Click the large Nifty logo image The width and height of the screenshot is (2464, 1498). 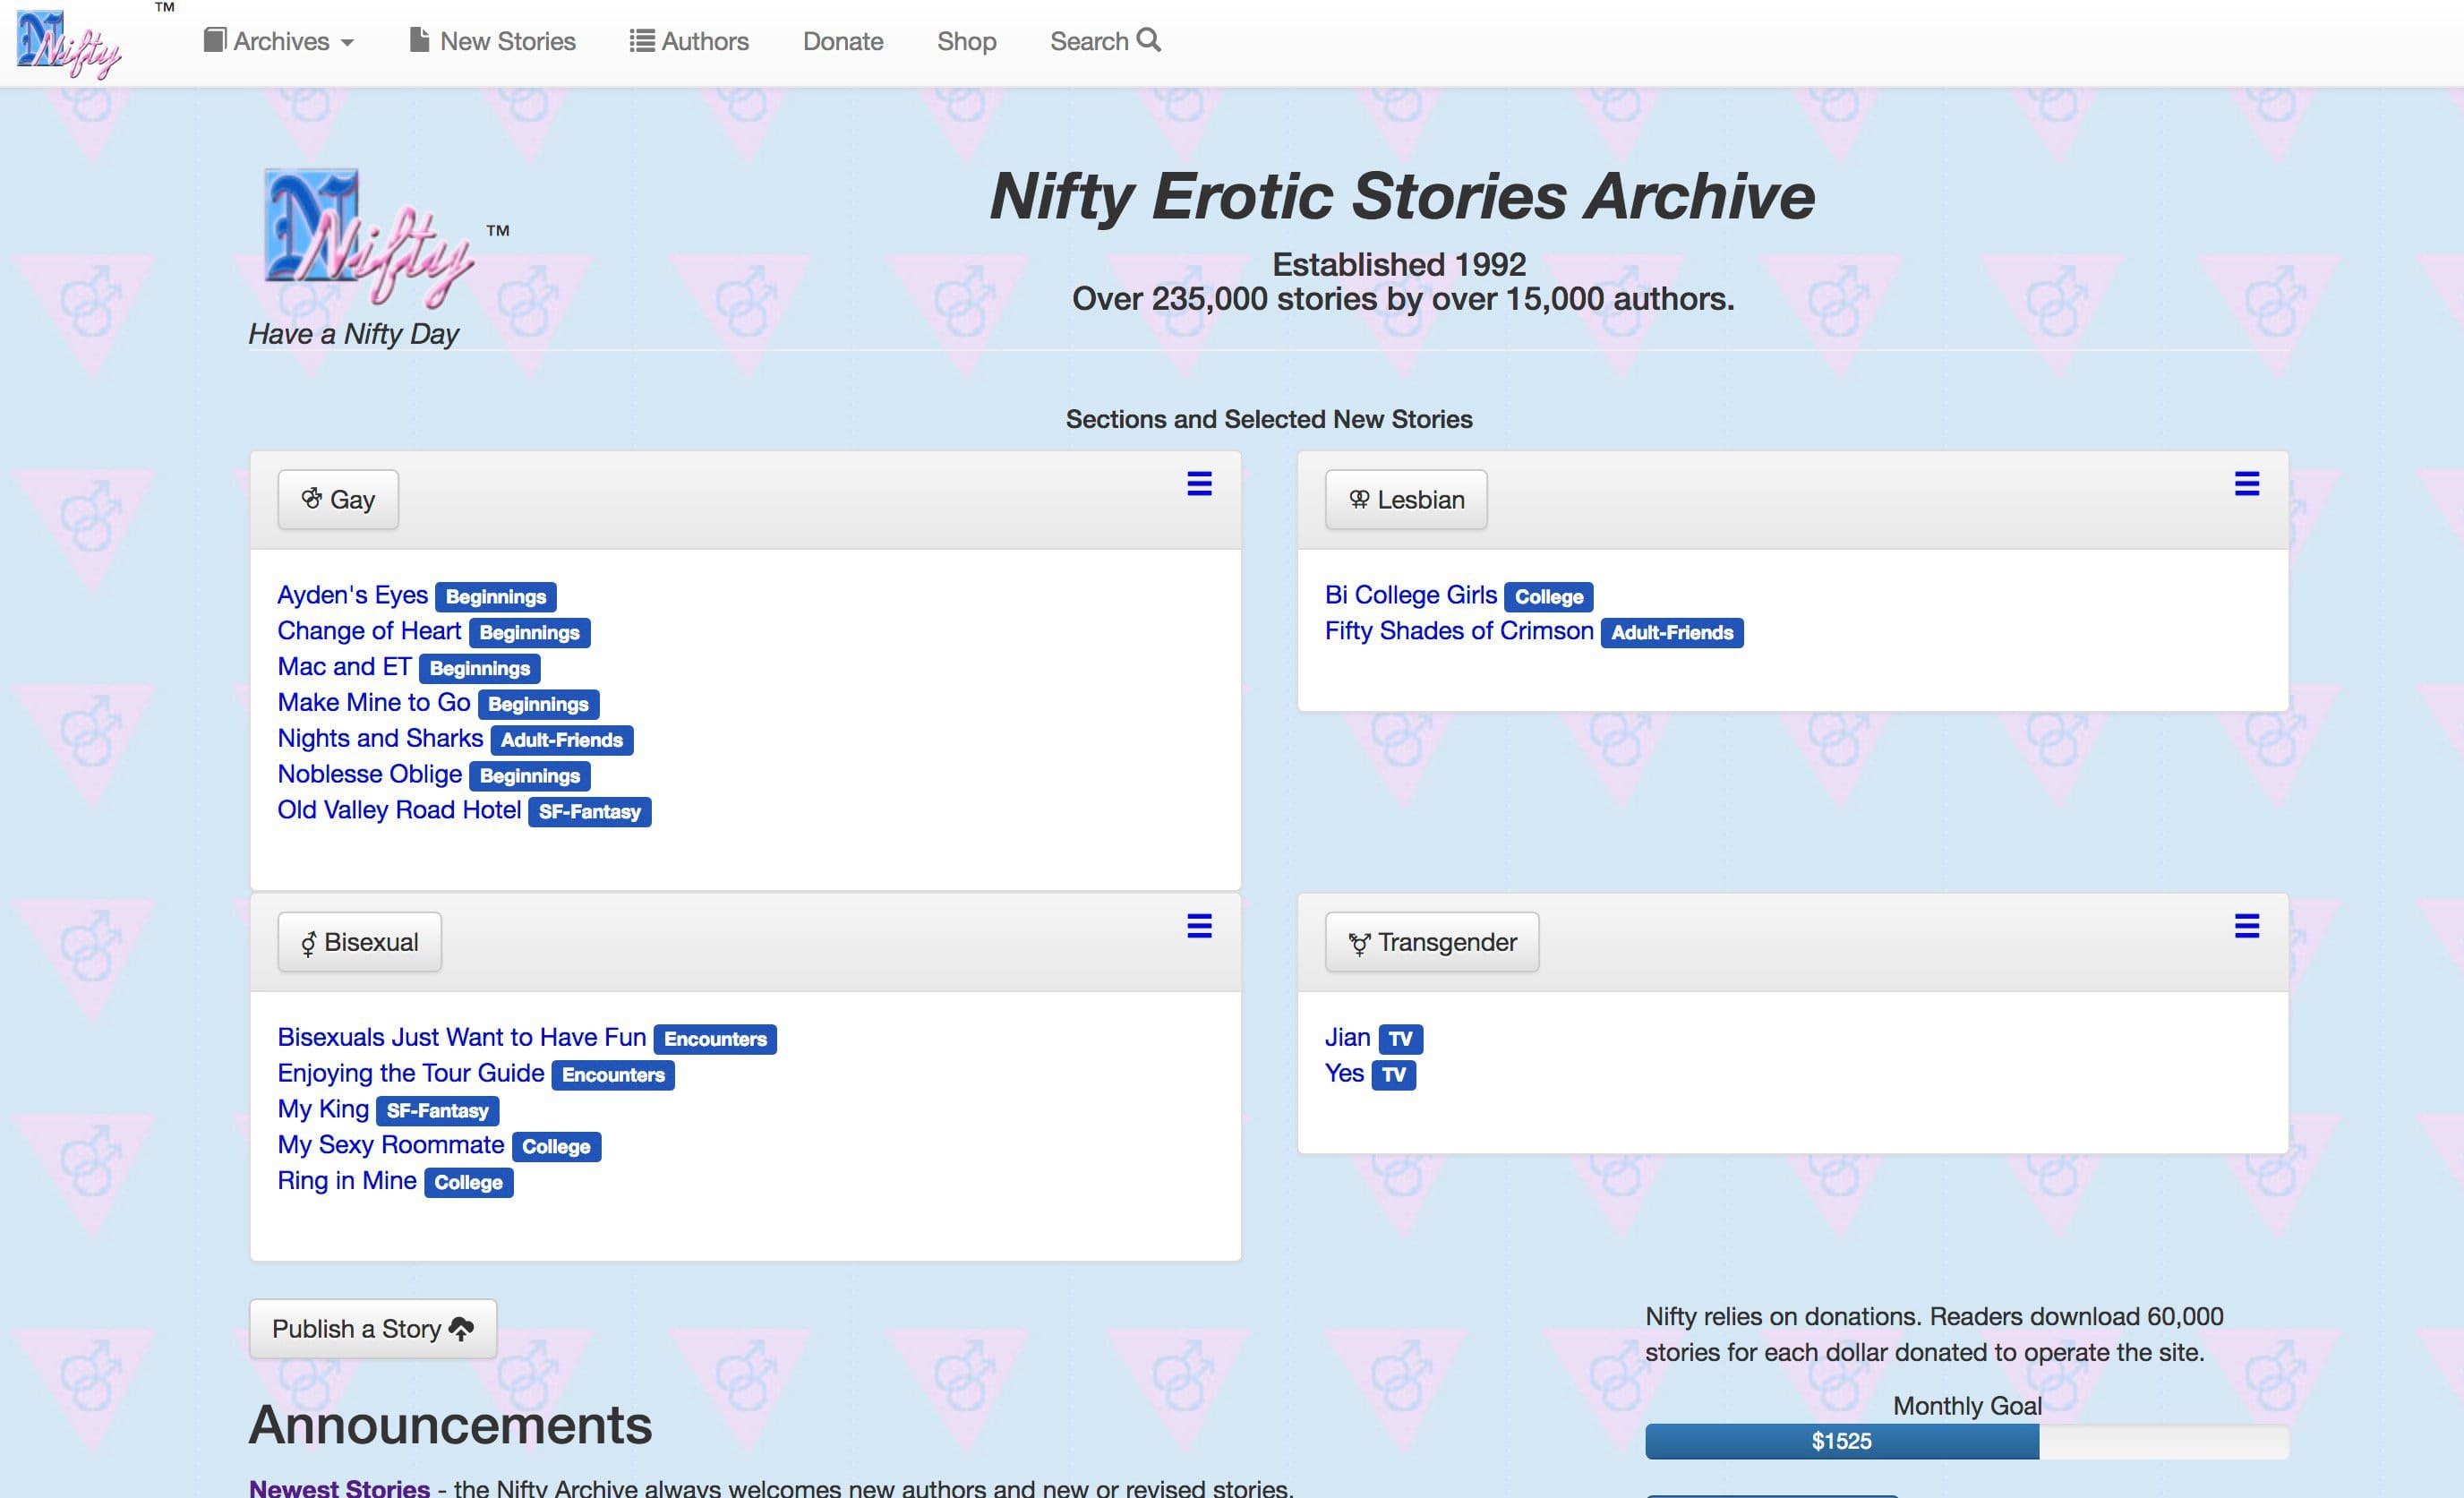[368, 238]
